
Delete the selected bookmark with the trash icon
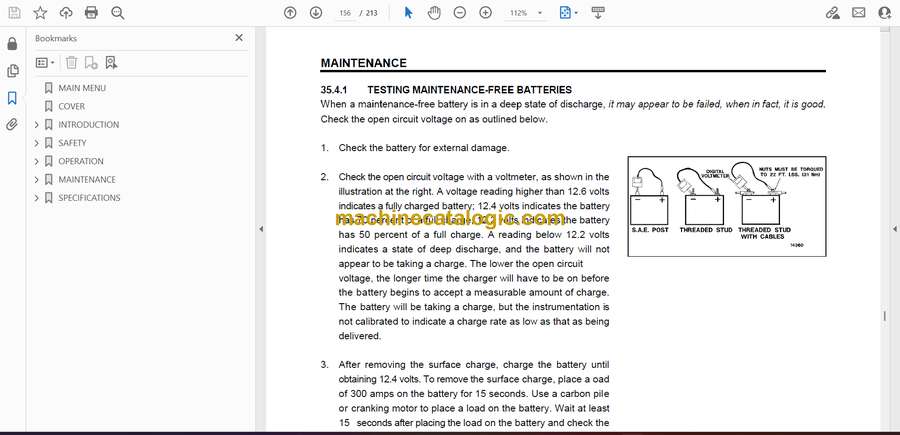coord(71,63)
